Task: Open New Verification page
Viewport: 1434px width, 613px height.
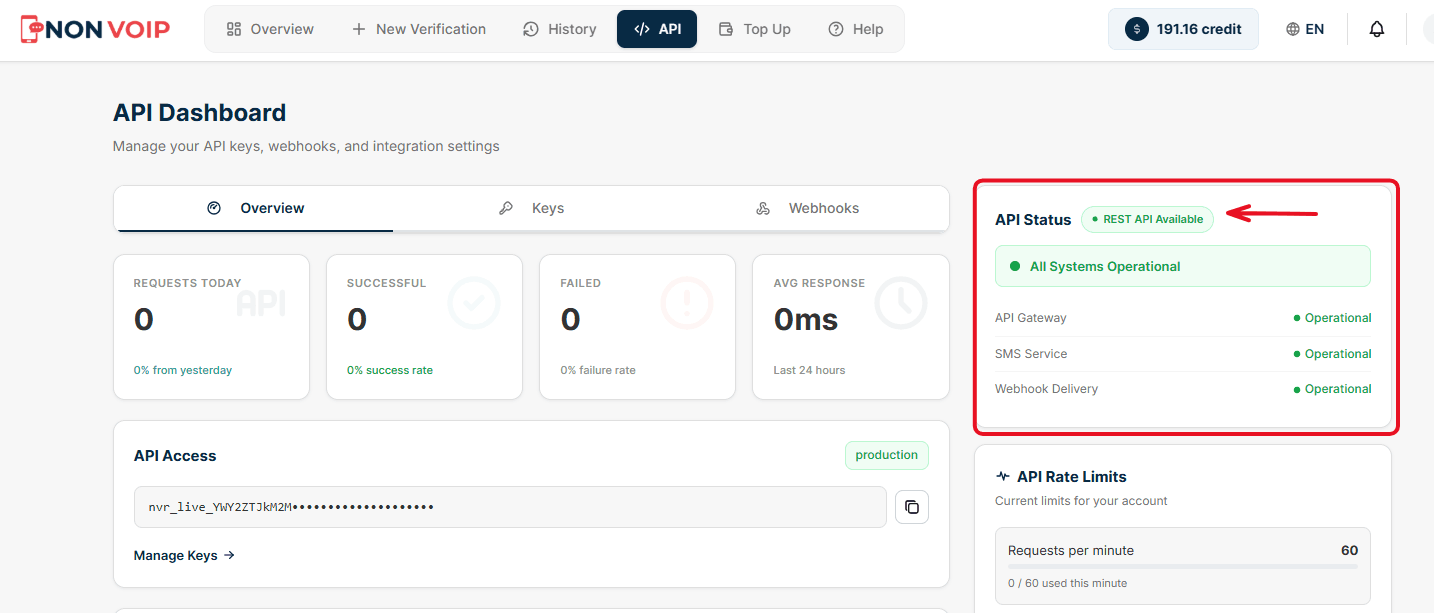Action: click(x=418, y=29)
